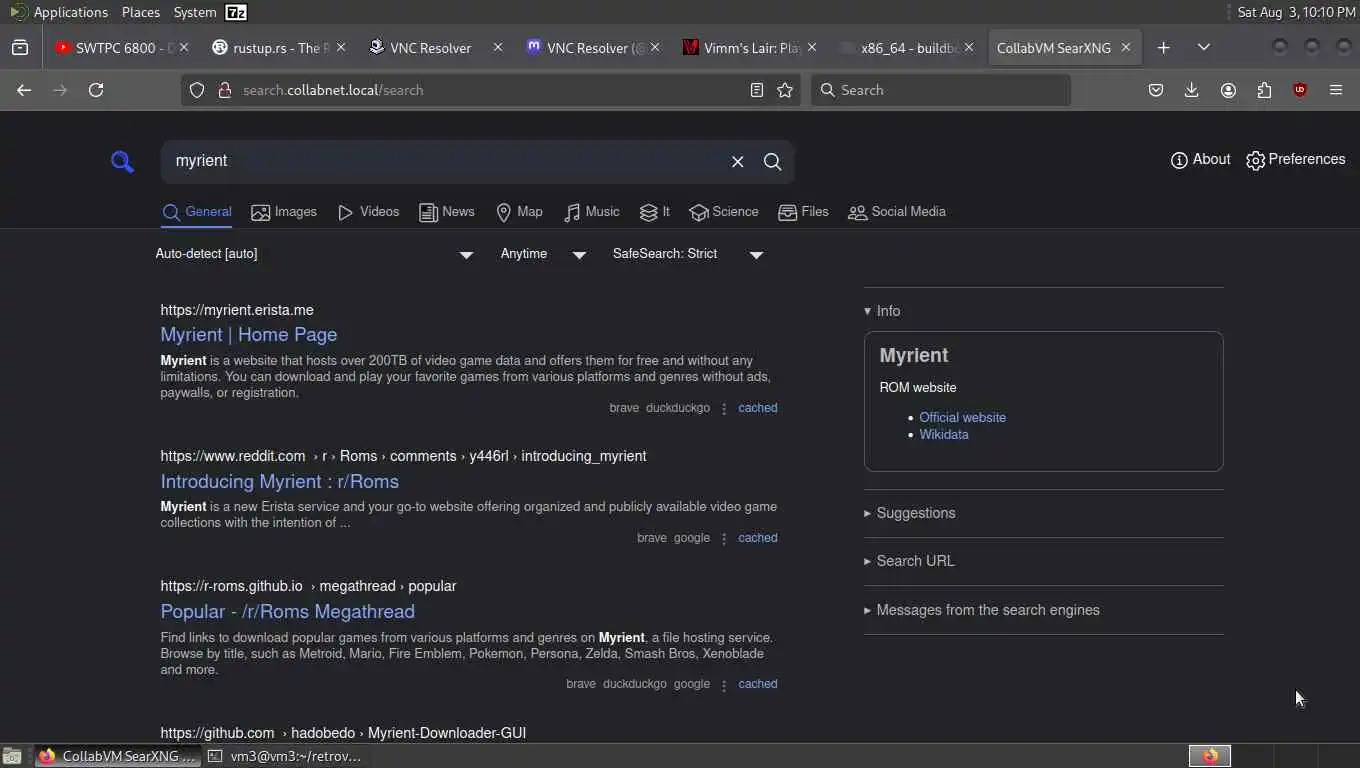Screen dimensions: 1360x768
Task: Switch to the Social Media category
Action: point(897,212)
